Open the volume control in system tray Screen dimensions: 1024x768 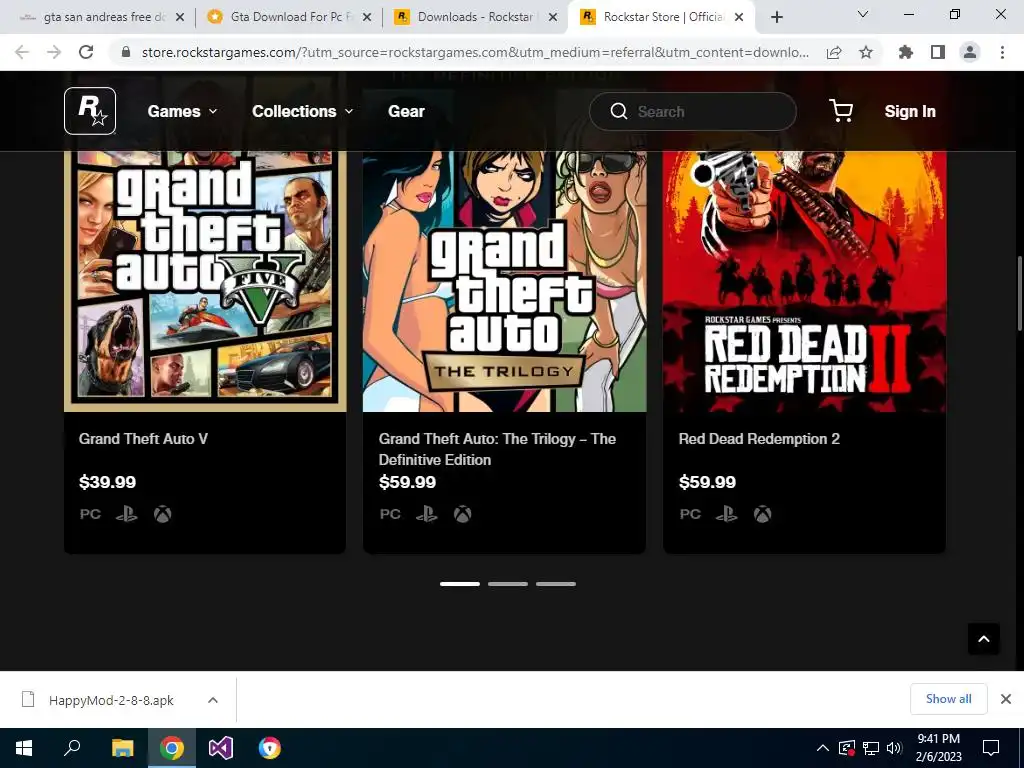(x=894, y=748)
